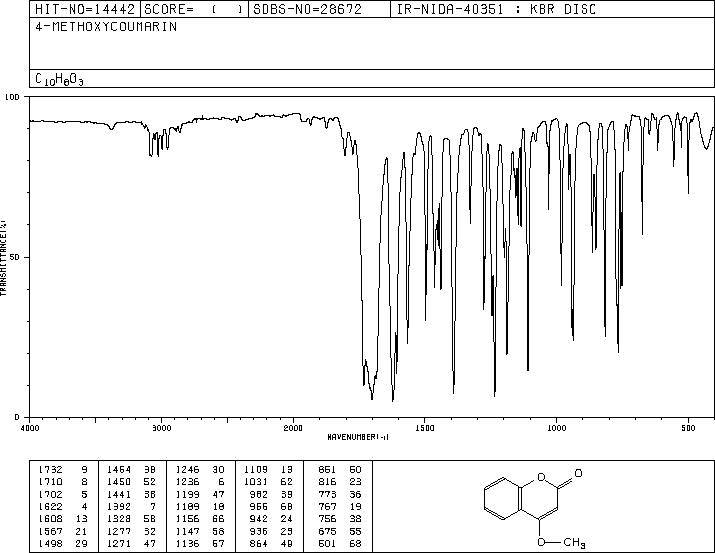Select peak table entry 1031
This screenshot has width=715, height=553.
click(269, 482)
